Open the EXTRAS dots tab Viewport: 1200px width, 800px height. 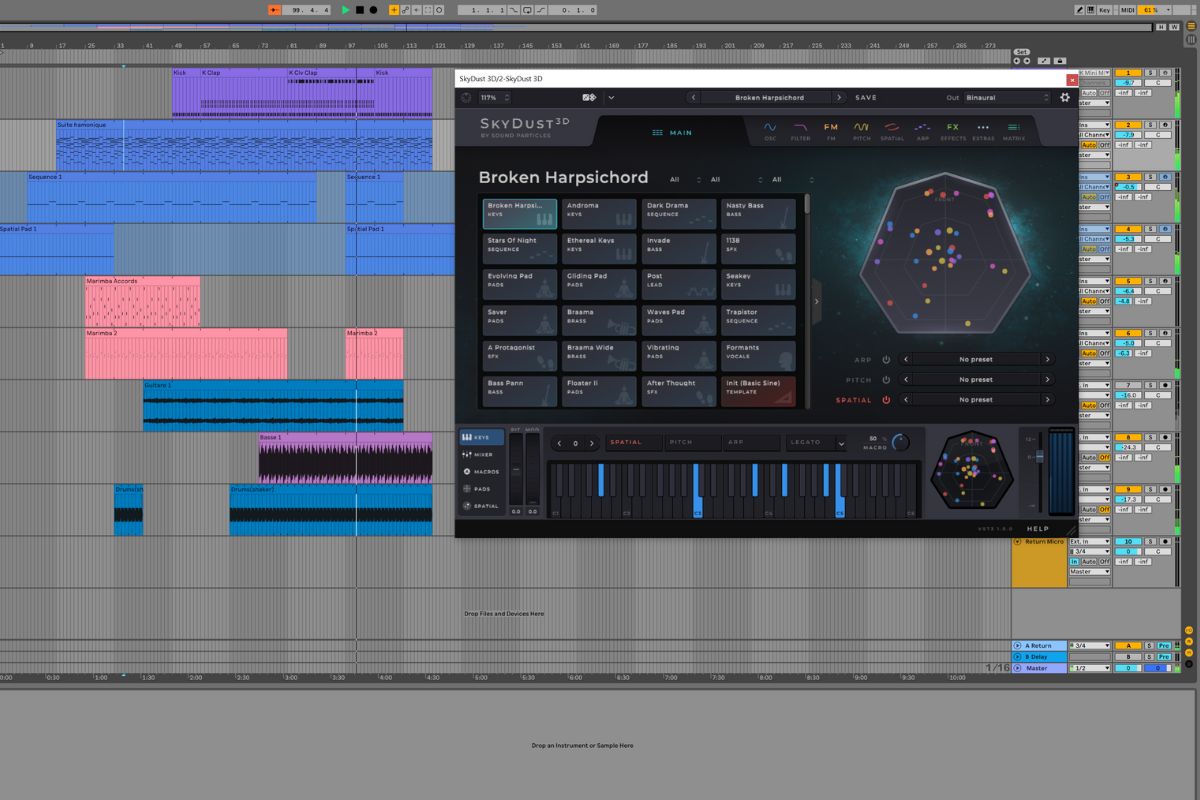click(983, 131)
